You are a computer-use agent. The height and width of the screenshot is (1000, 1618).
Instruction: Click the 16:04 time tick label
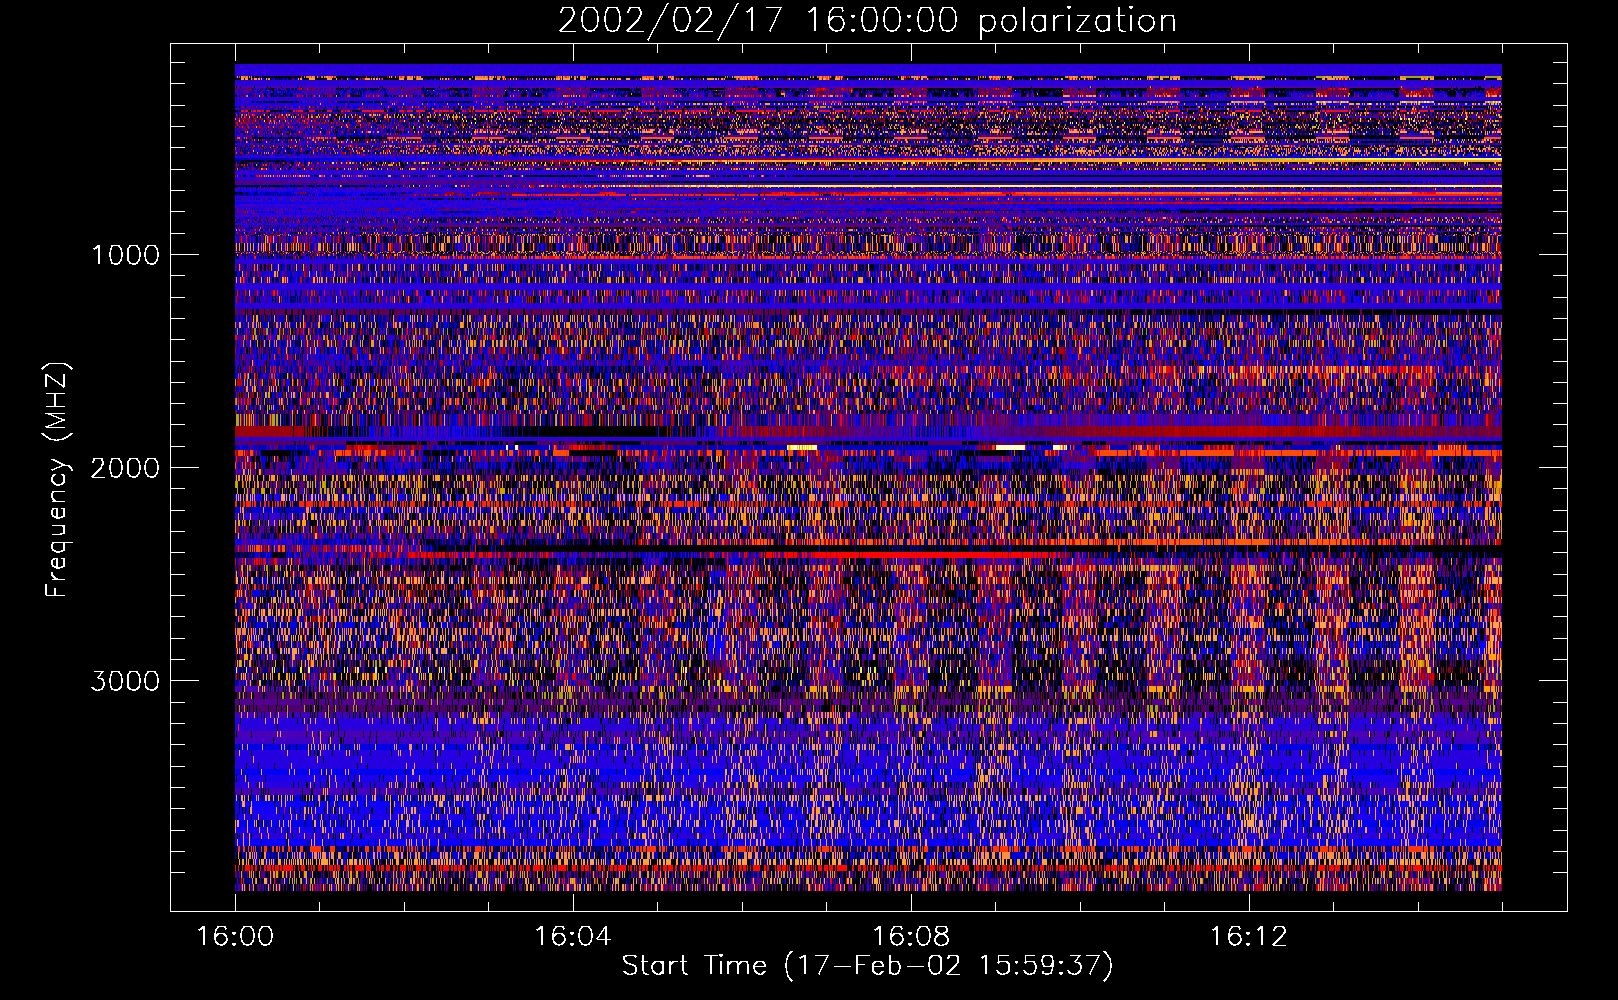(x=572, y=937)
